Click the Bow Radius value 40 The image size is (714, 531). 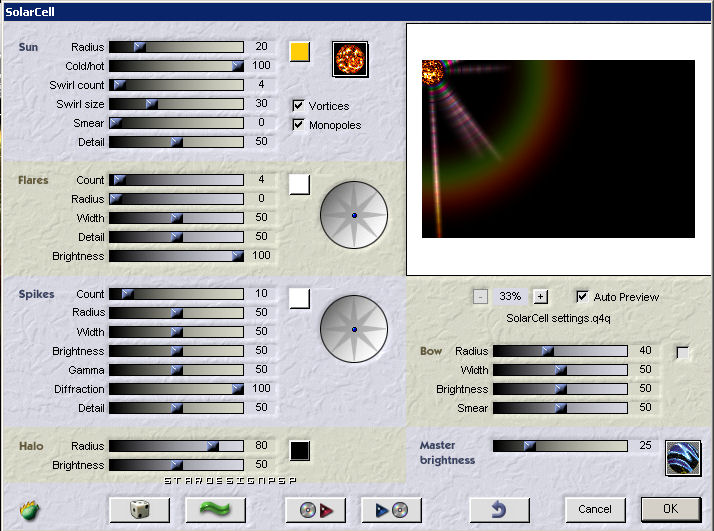[x=645, y=351]
